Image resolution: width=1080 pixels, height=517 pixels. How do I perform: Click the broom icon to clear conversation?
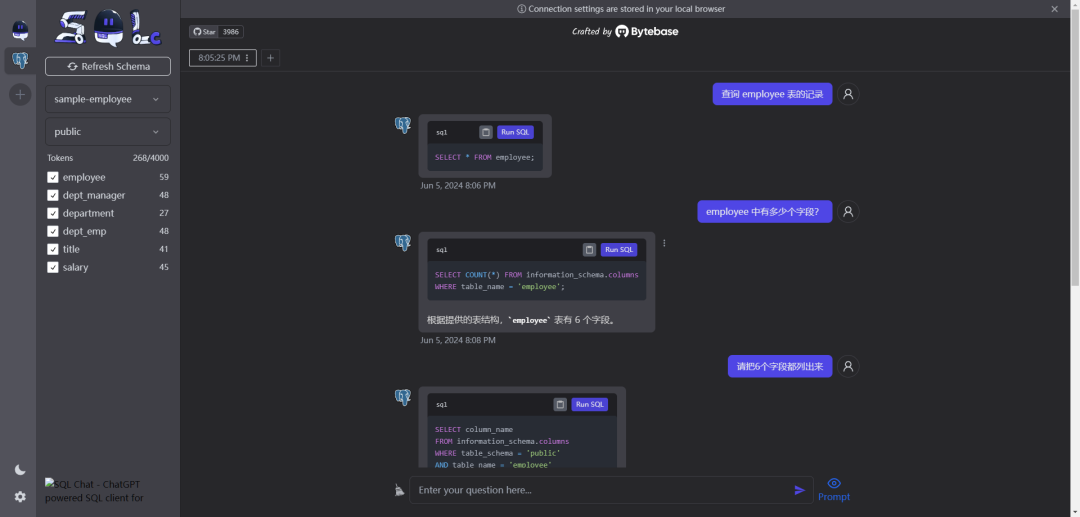(400, 490)
